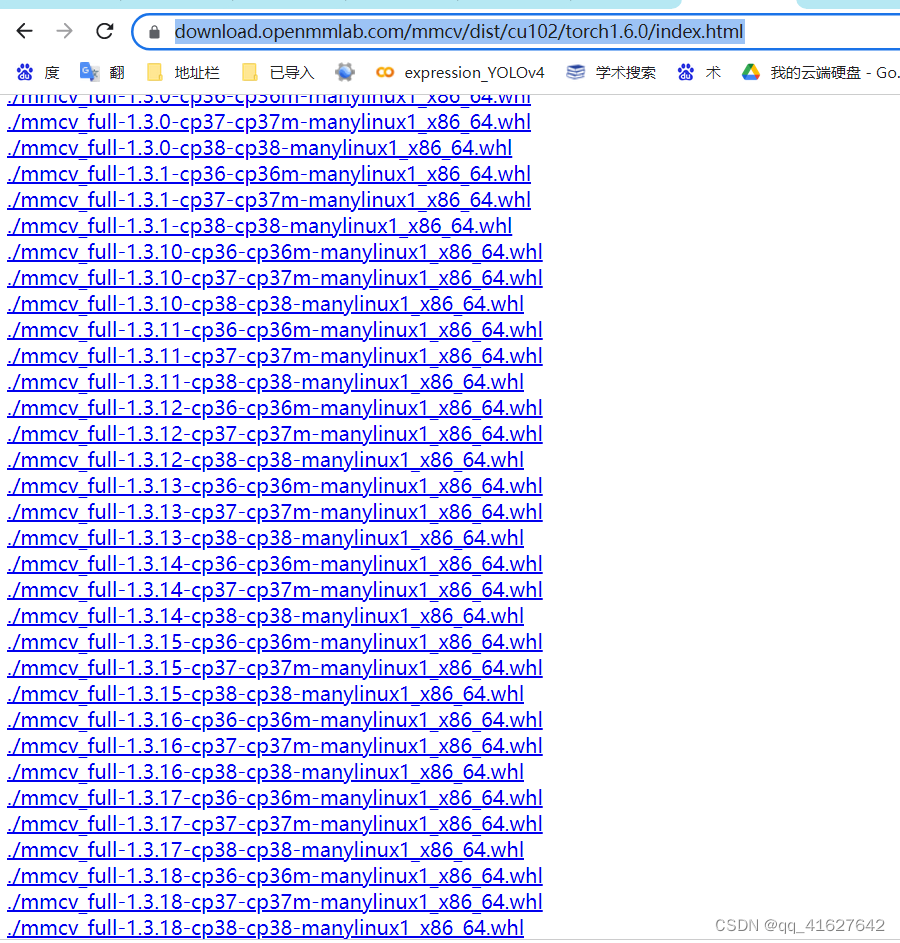
Task: Download mmcv_full-1.3.18-cp37-cp37m wheel link
Action: 275,902
